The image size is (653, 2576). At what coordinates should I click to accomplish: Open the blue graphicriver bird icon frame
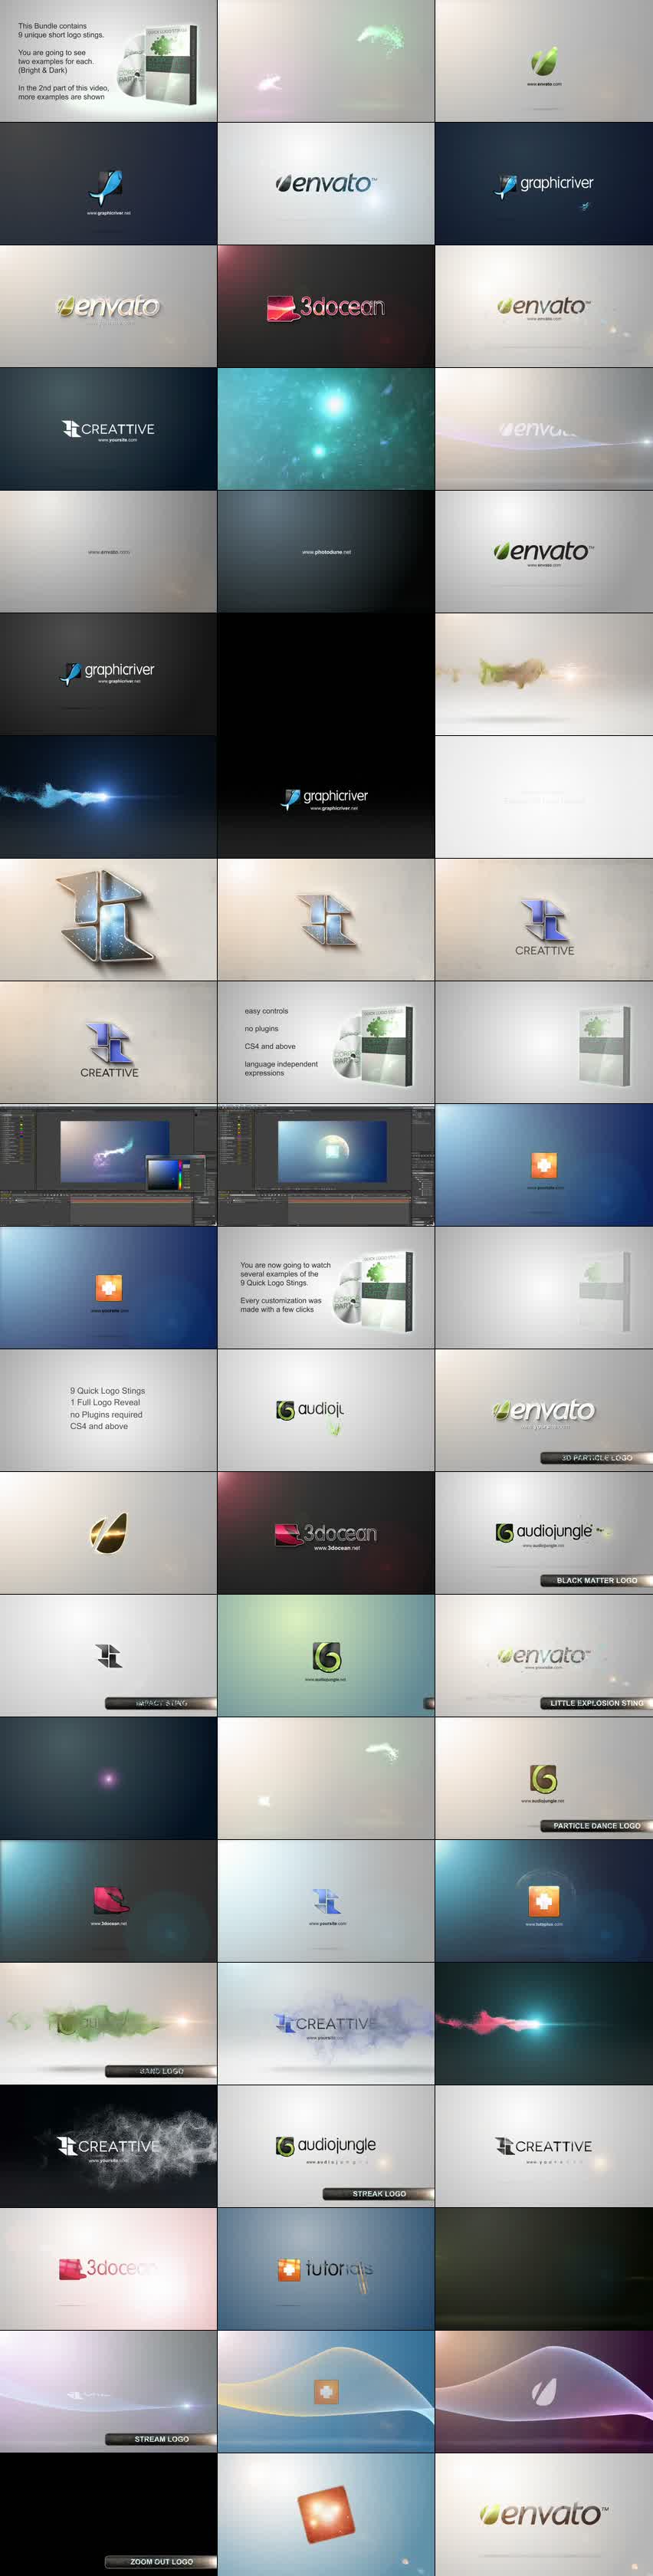pos(108,184)
